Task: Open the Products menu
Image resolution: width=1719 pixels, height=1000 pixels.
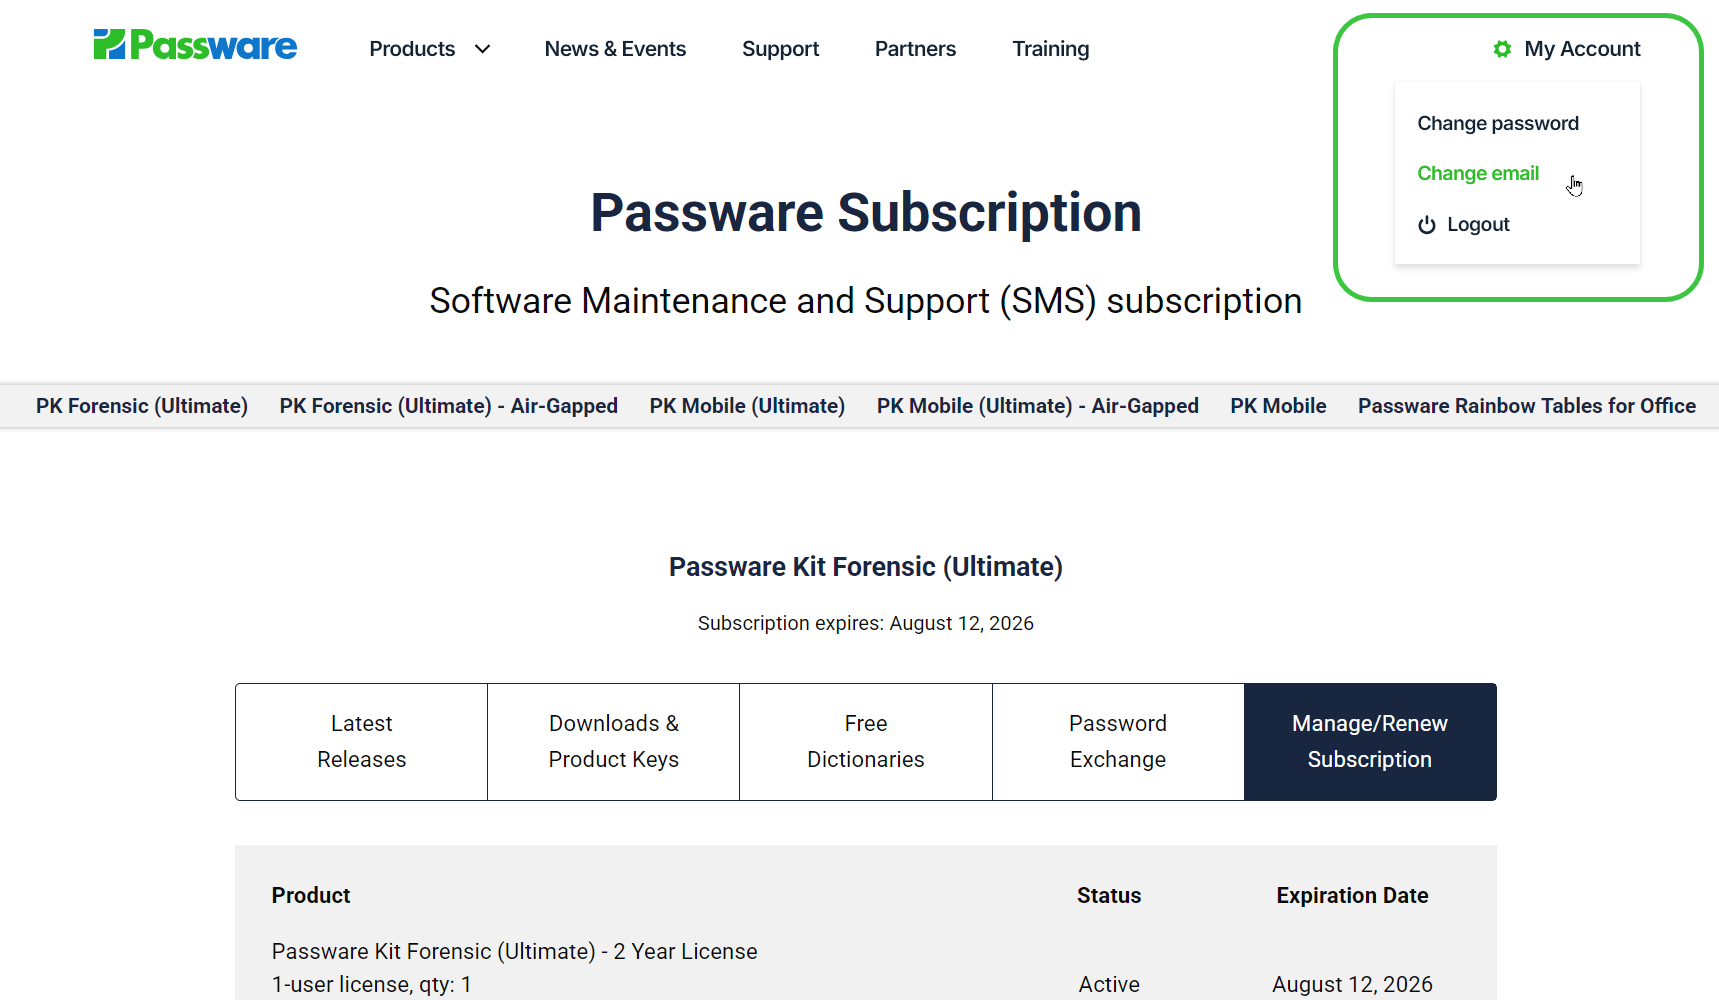Action: [412, 49]
